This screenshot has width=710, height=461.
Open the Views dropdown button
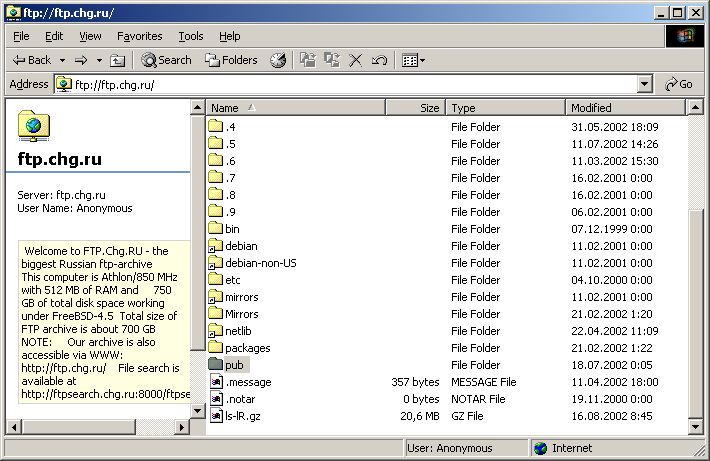(x=413, y=60)
